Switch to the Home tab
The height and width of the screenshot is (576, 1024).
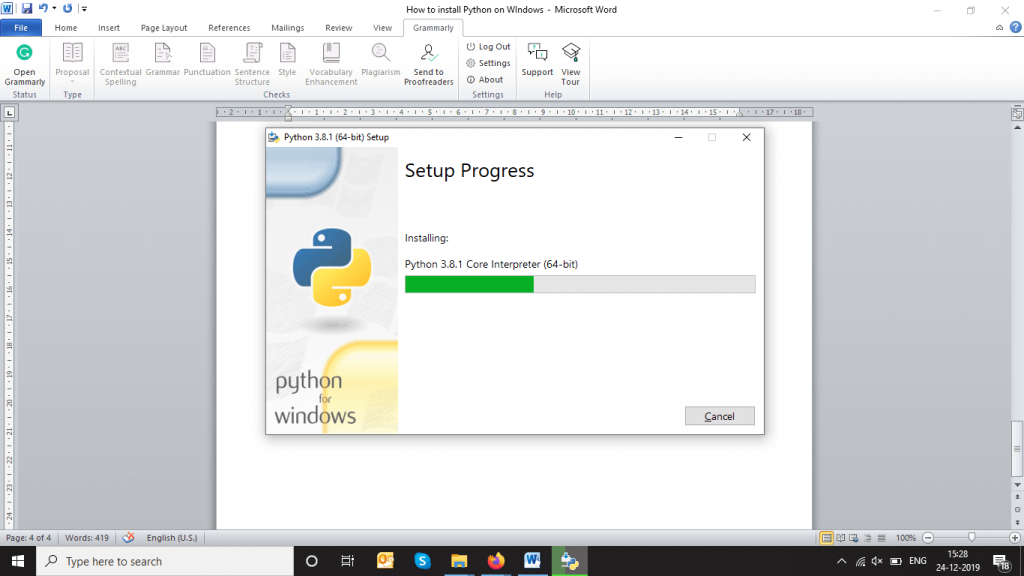click(x=66, y=28)
